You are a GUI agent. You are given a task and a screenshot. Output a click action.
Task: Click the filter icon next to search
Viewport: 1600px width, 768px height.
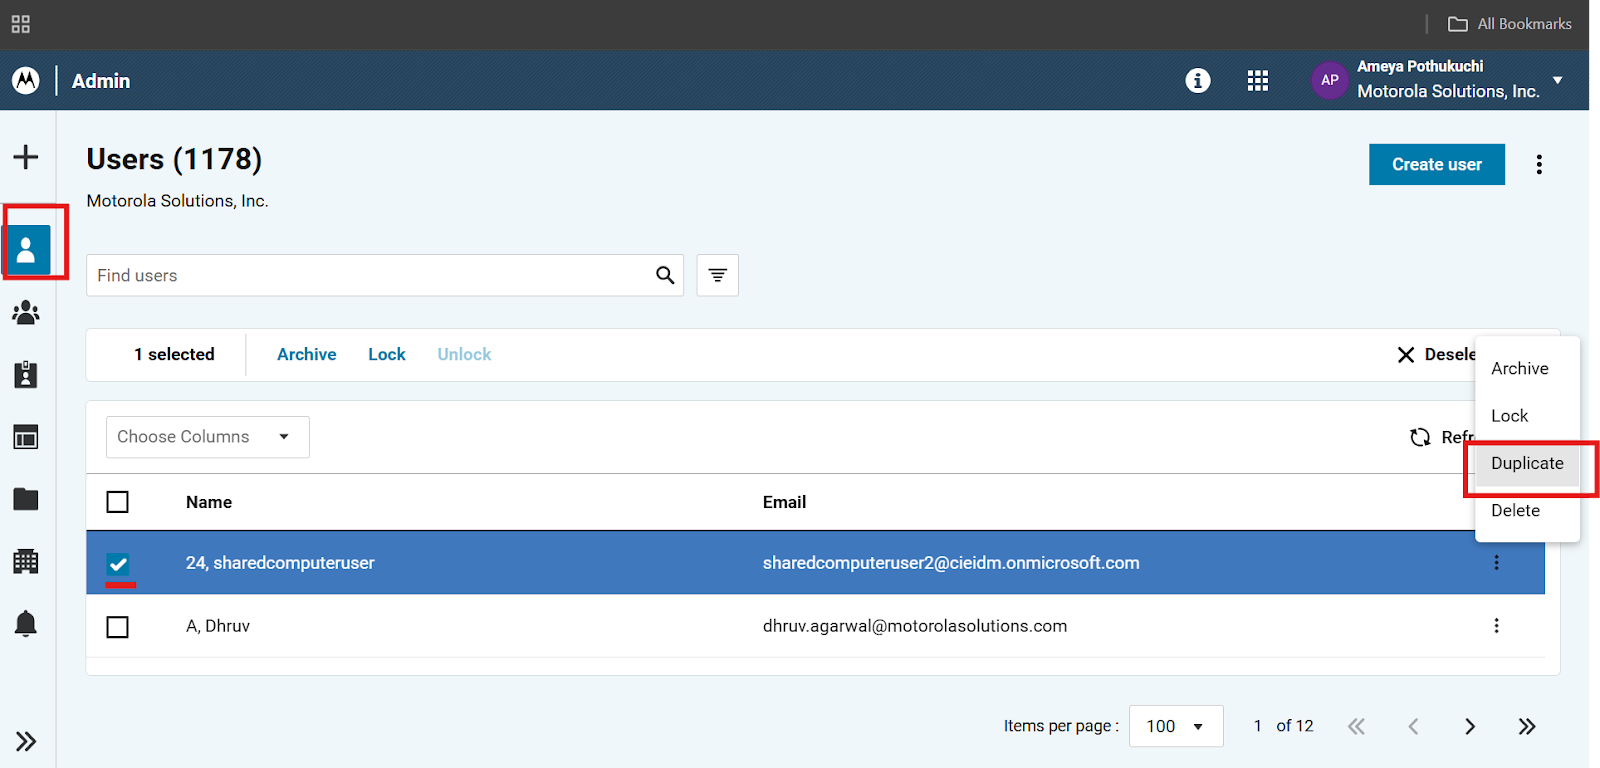pyautogui.click(x=717, y=275)
